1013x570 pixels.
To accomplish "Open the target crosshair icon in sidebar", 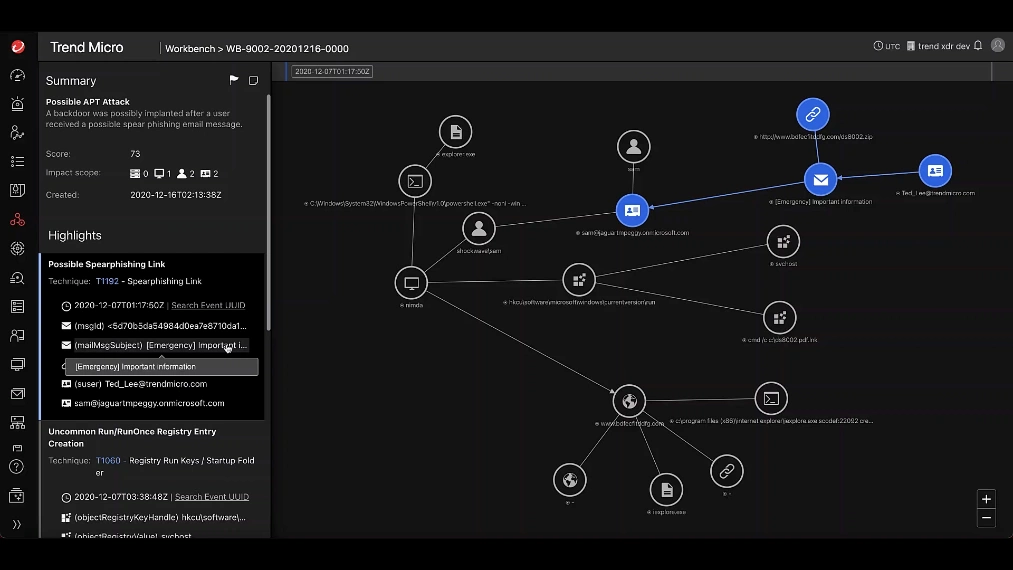I will tap(17, 249).
